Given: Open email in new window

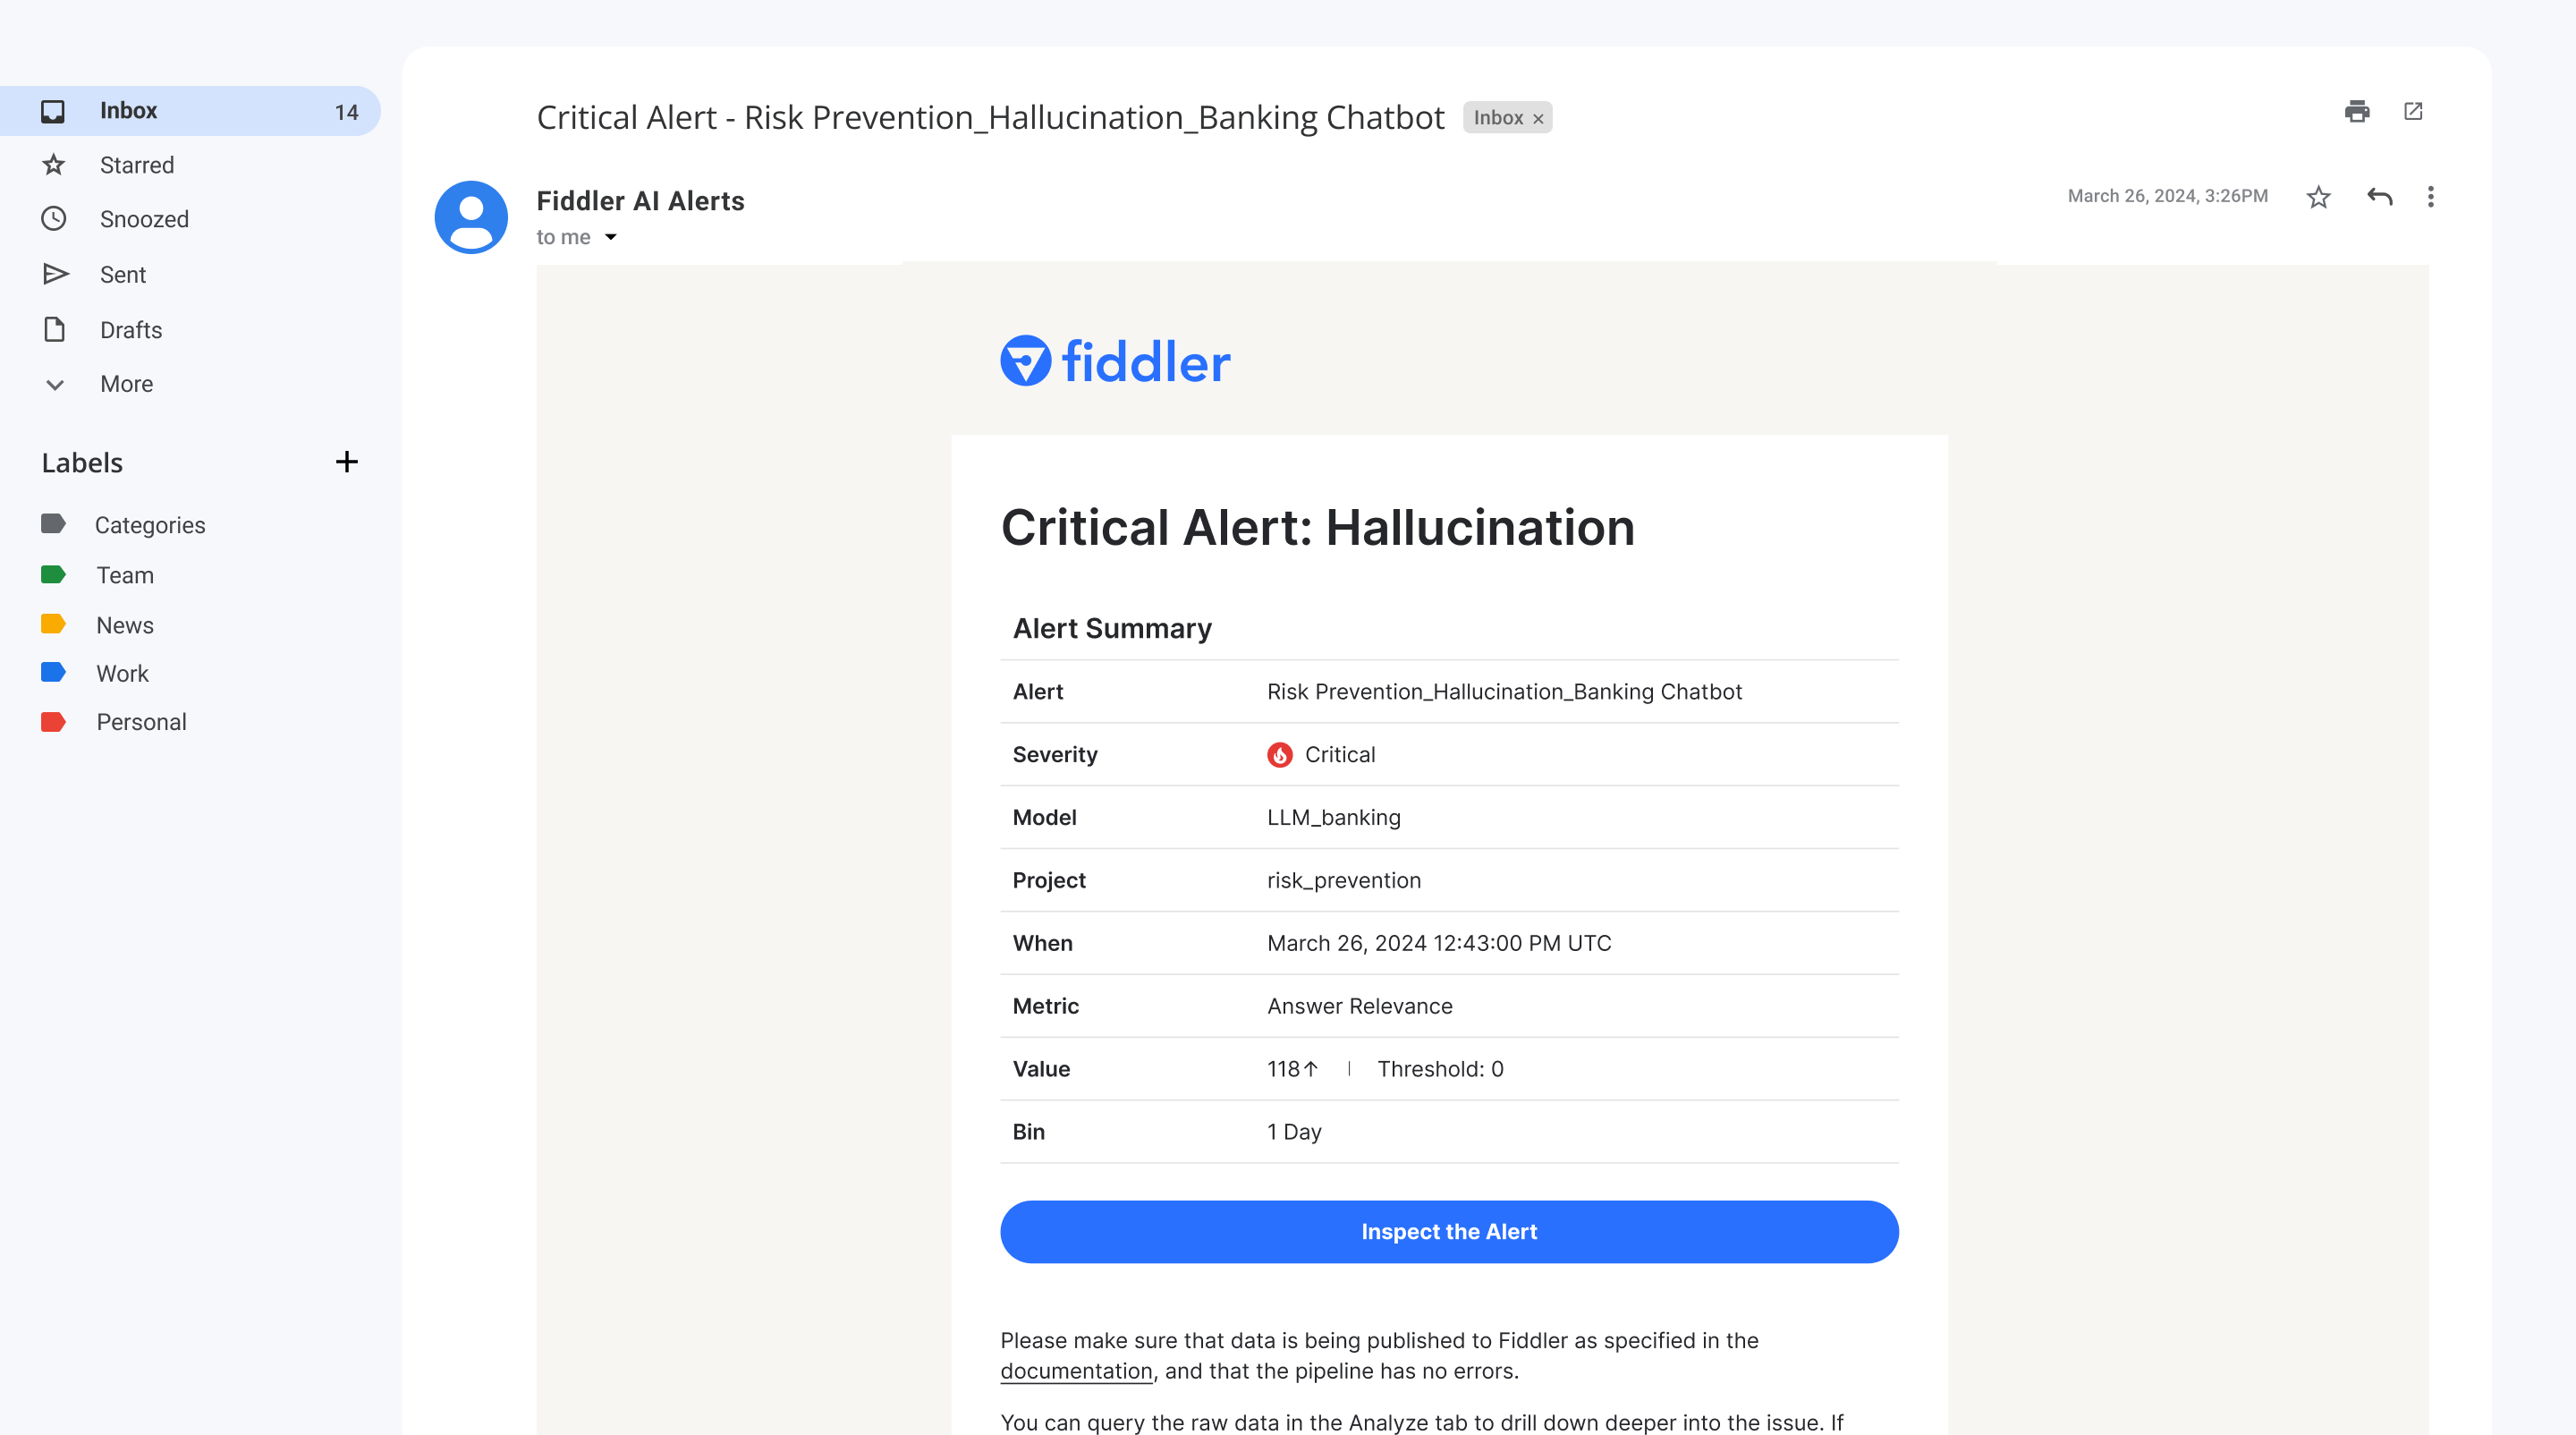Looking at the screenshot, I should [x=2413, y=111].
